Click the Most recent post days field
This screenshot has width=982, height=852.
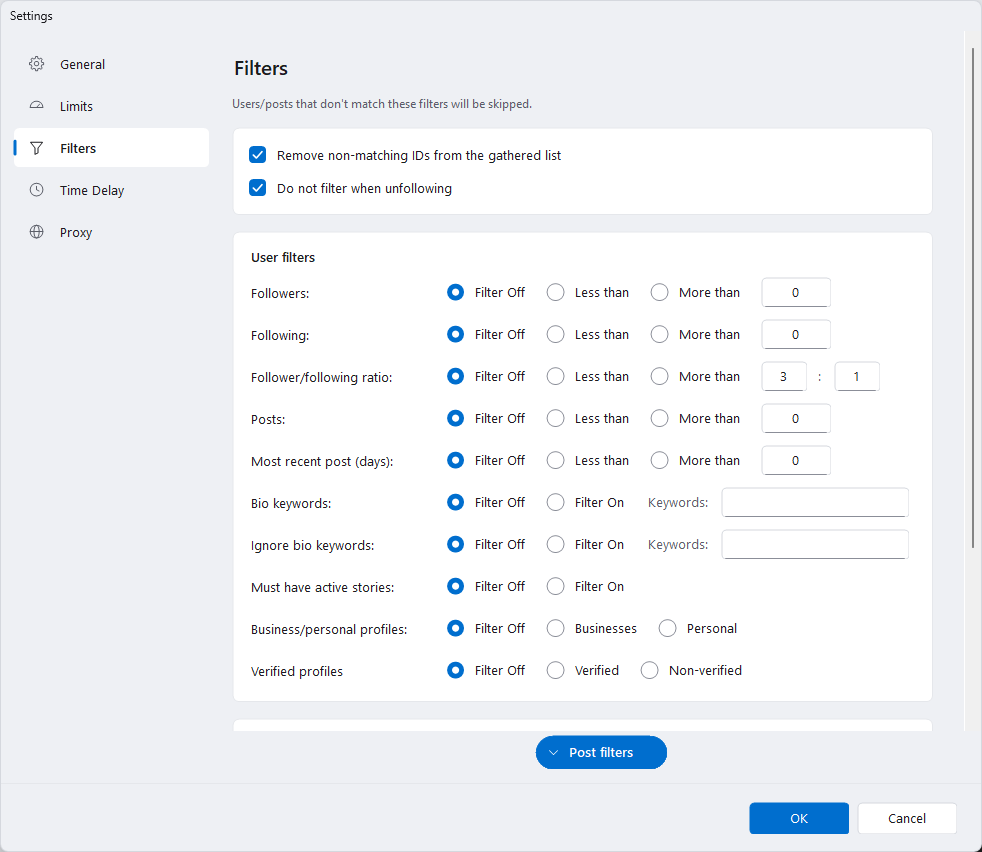tap(795, 460)
